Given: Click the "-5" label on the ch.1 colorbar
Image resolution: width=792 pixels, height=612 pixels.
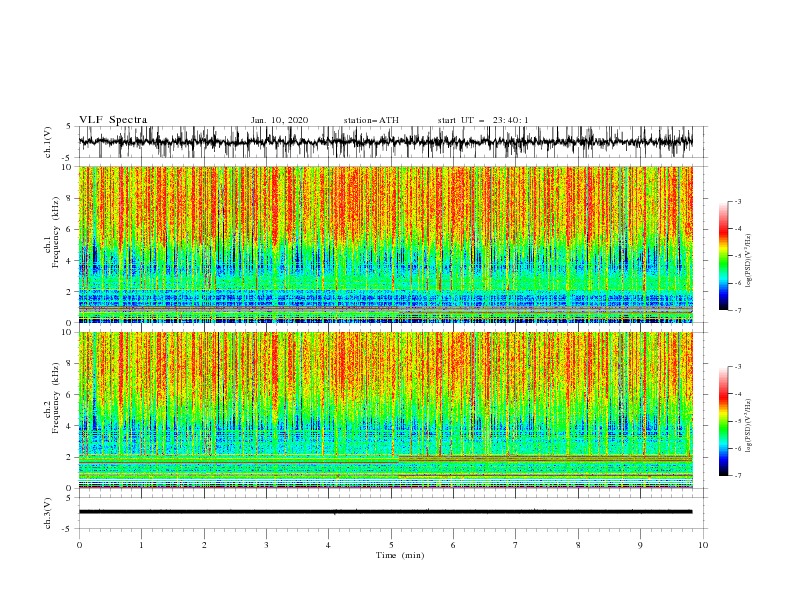Looking at the screenshot, I should coord(738,256).
